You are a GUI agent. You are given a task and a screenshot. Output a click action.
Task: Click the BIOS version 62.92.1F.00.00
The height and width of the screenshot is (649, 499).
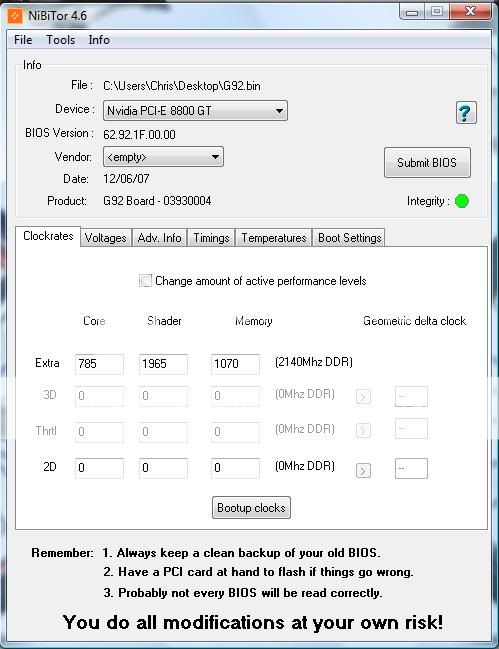[x=139, y=135]
